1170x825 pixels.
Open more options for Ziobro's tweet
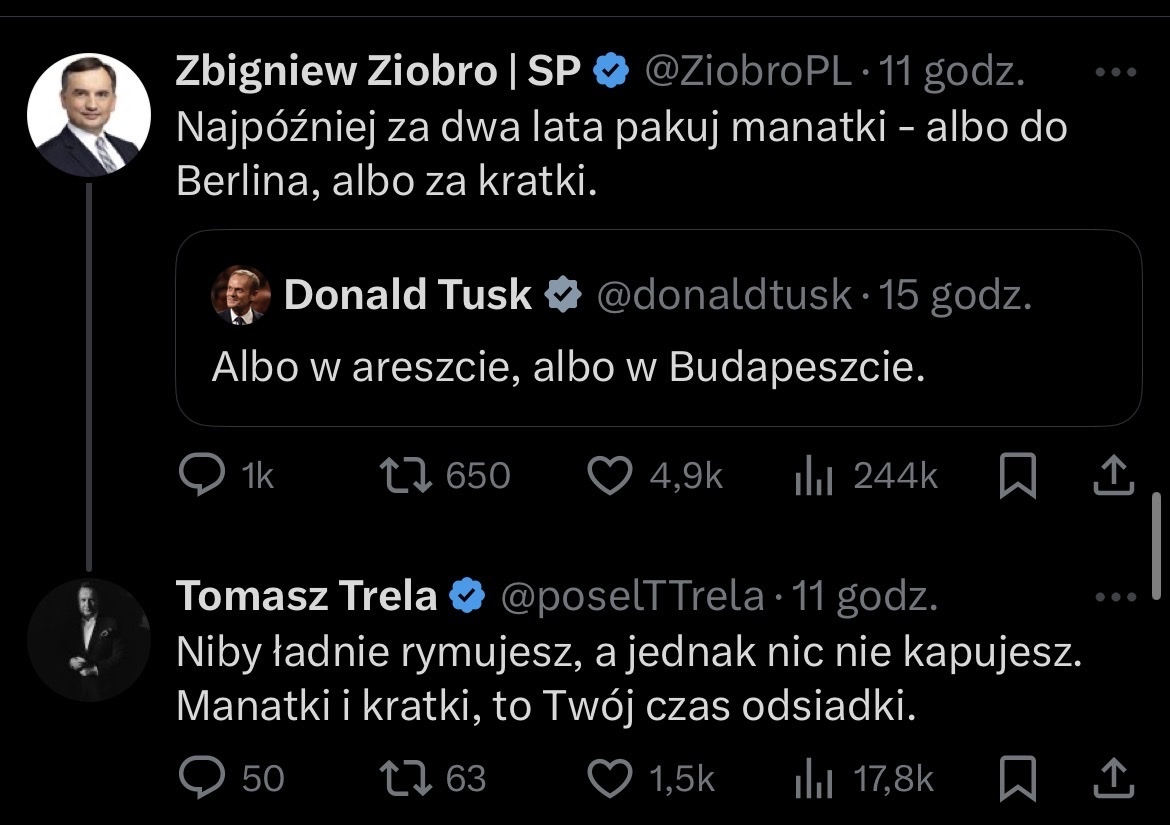1116,72
